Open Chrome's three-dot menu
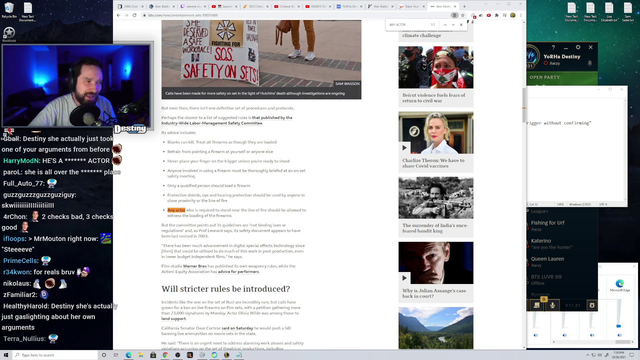 pos(520,15)
